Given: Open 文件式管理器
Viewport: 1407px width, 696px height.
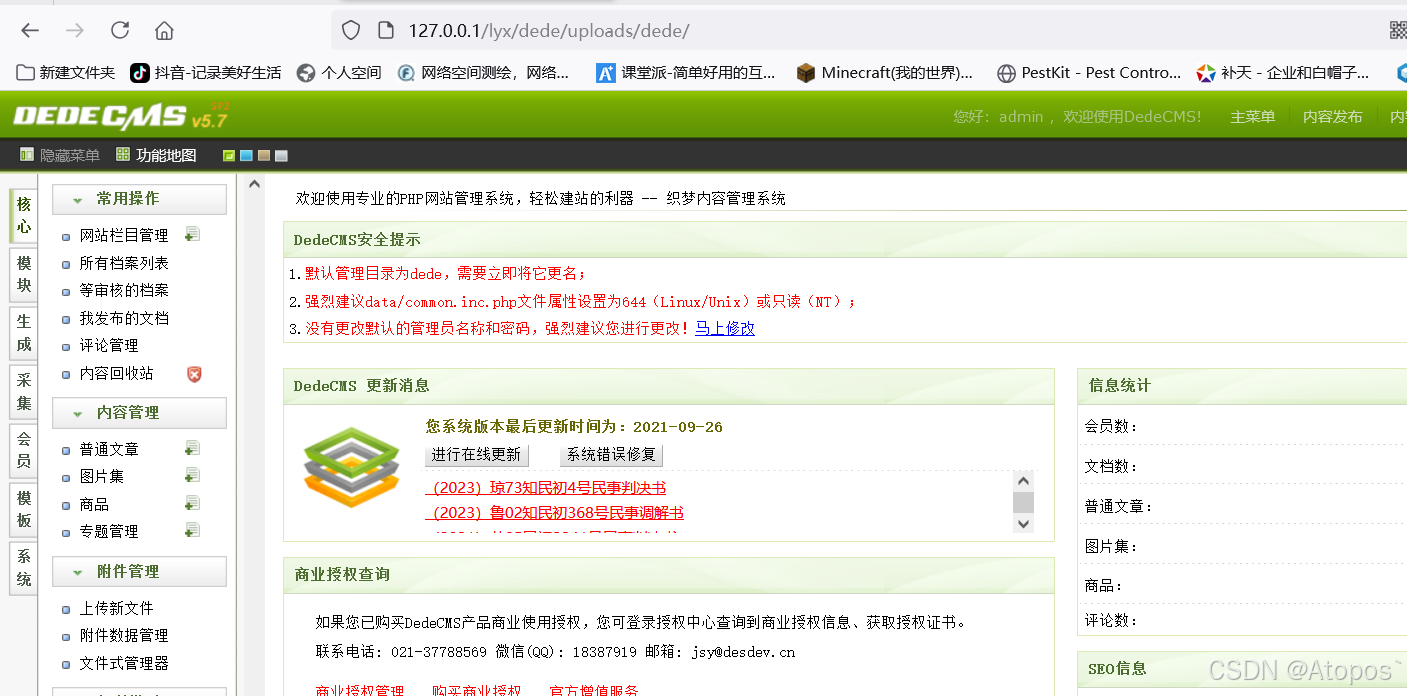Looking at the screenshot, I should (124, 663).
